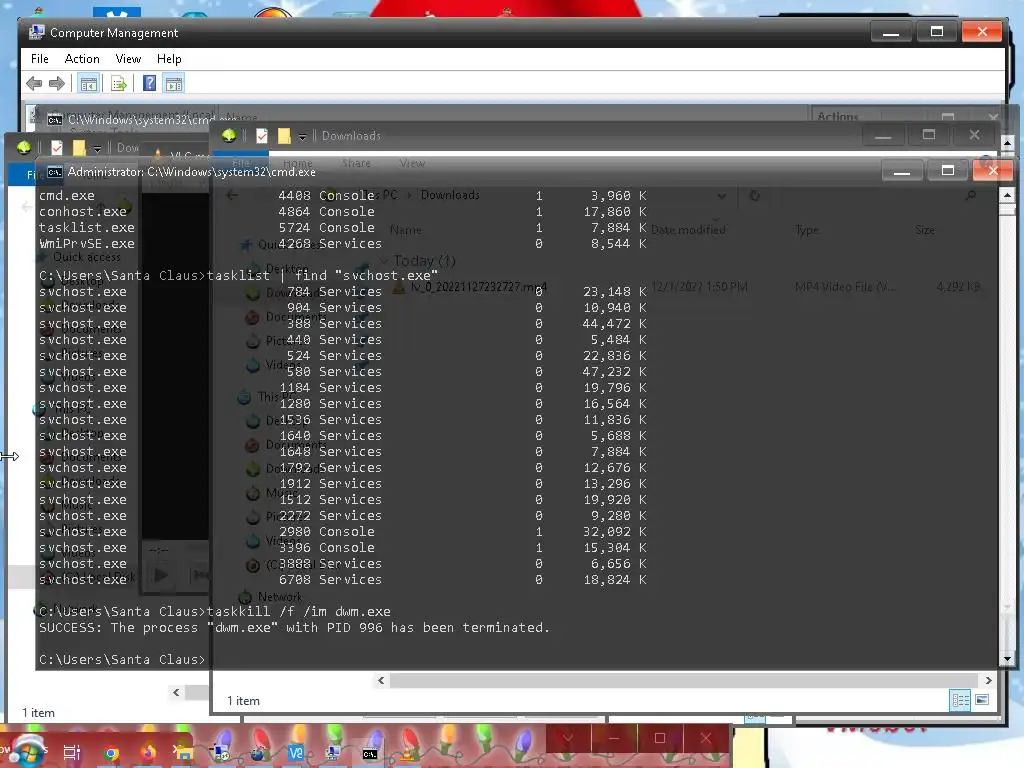Click the Administrator cmd window title icon
This screenshot has width=1024, height=768.
click(55, 172)
